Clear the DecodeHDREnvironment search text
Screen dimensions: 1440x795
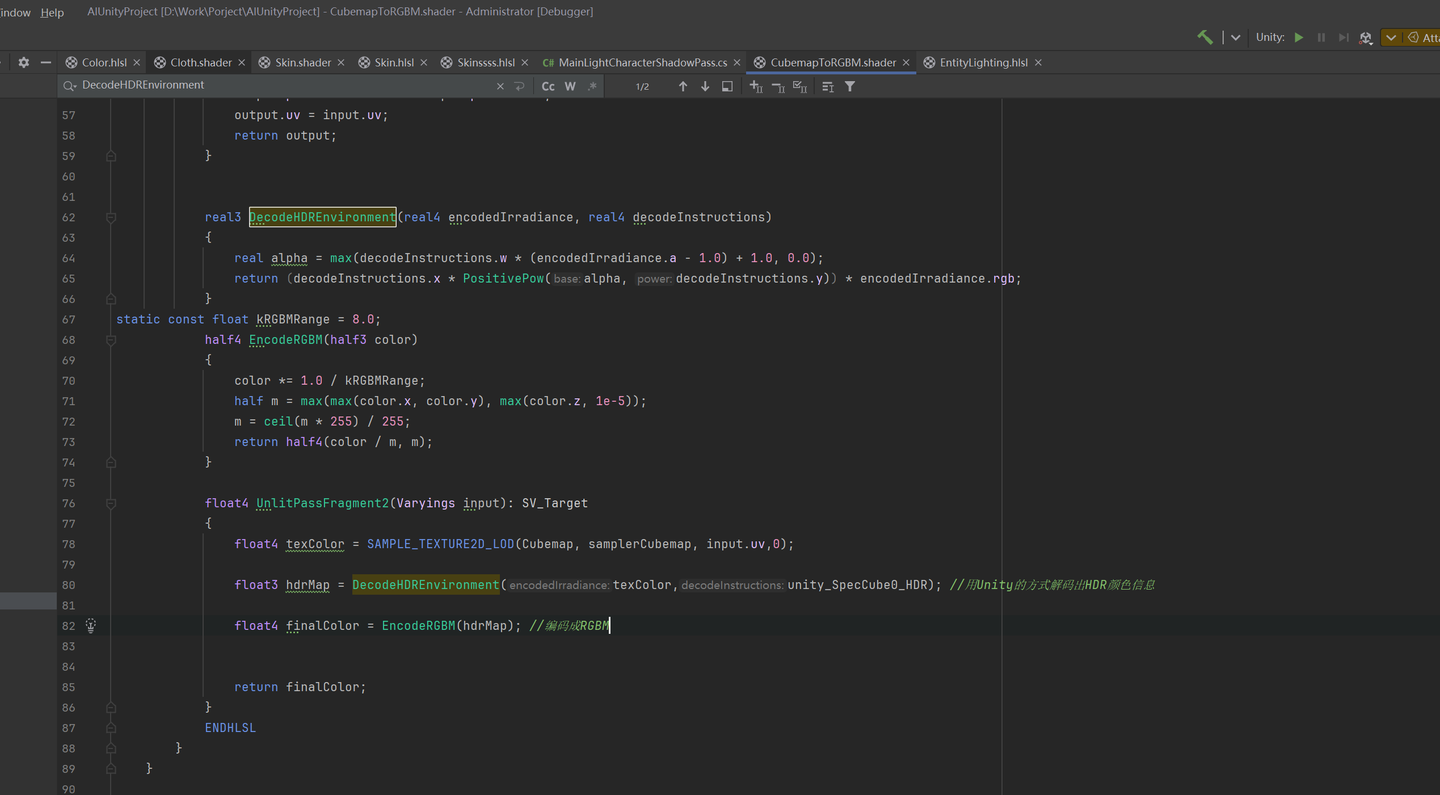point(501,87)
